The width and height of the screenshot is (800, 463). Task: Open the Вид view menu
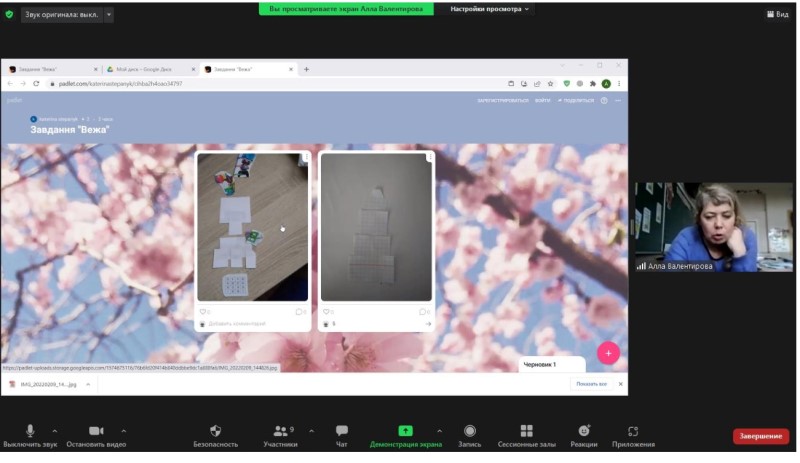pyautogui.click(x=777, y=14)
